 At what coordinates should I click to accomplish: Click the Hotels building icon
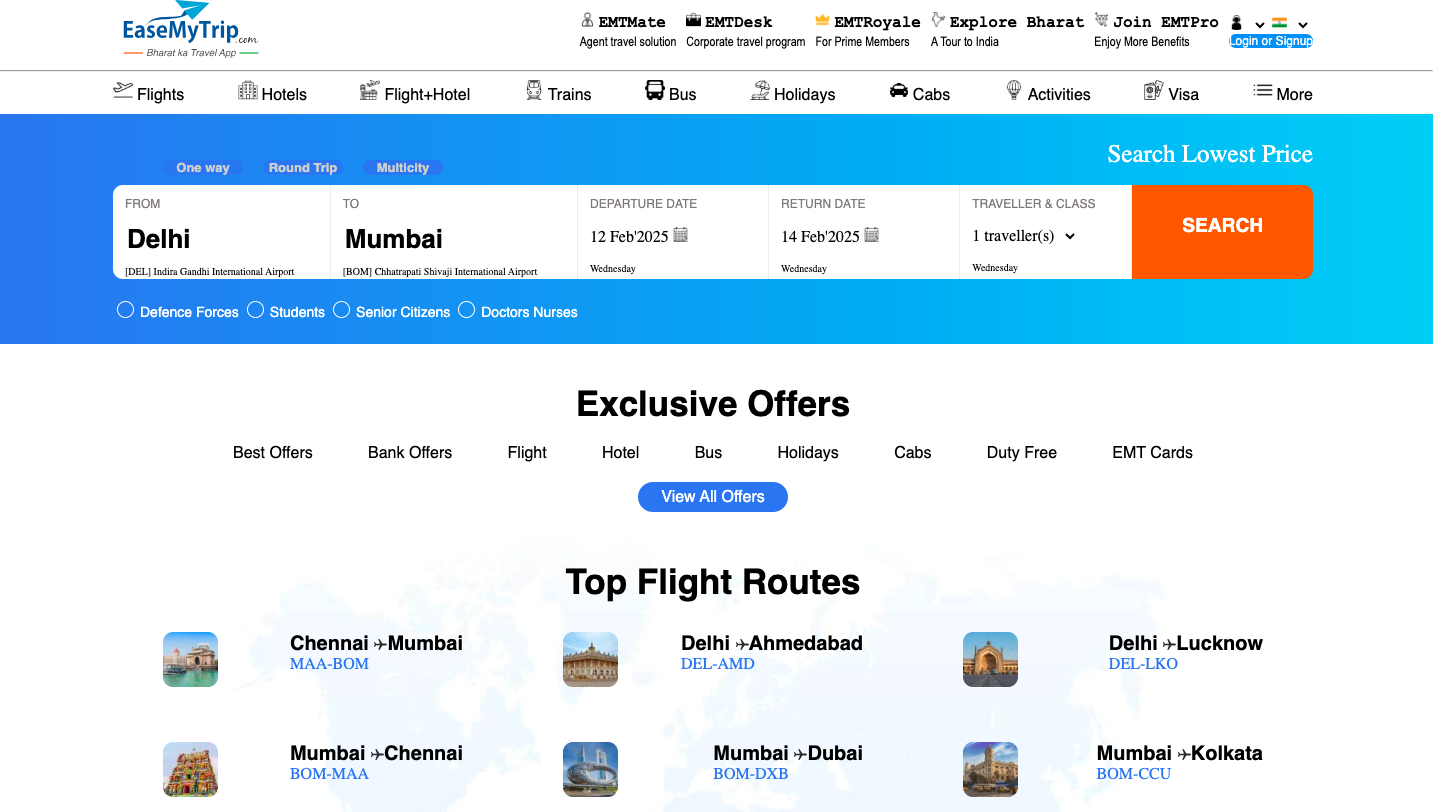coord(248,91)
